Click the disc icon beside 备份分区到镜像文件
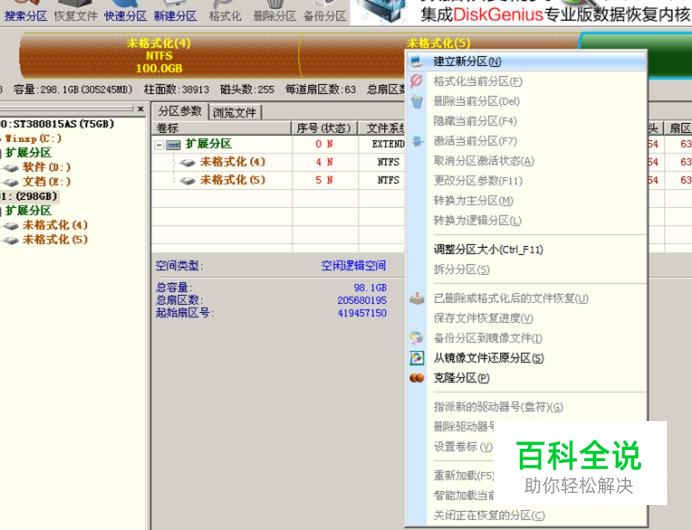The width and height of the screenshot is (692, 530). (416, 338)
